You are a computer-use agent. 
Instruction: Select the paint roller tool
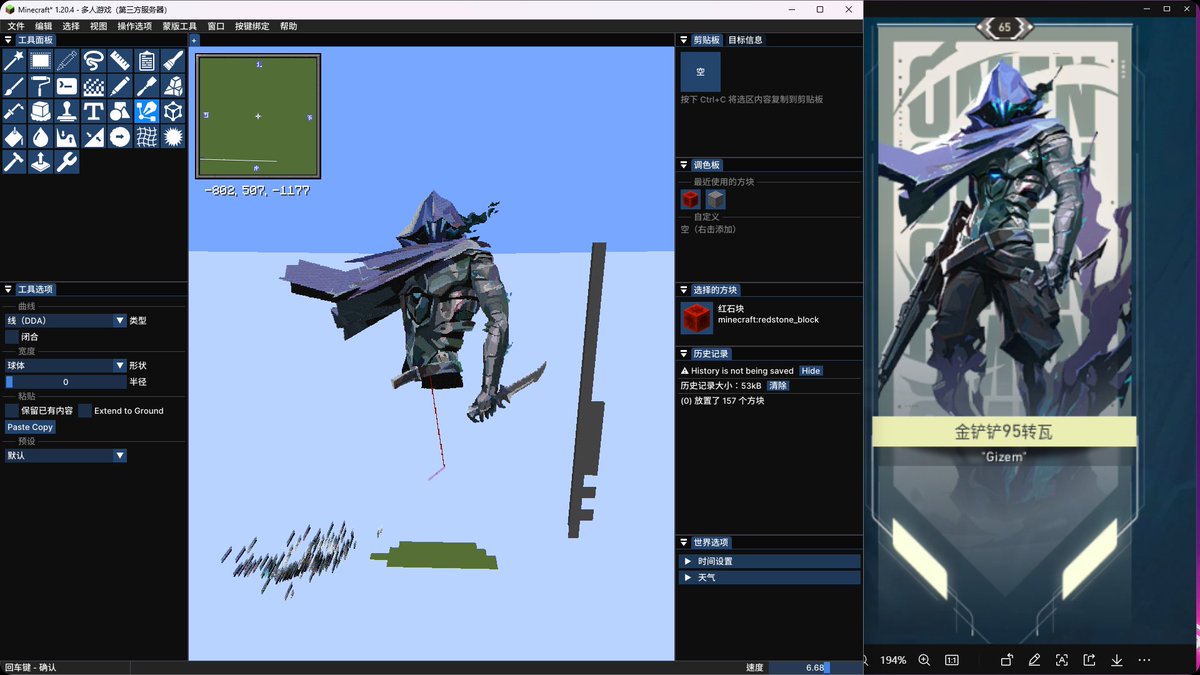coord(41,85)
